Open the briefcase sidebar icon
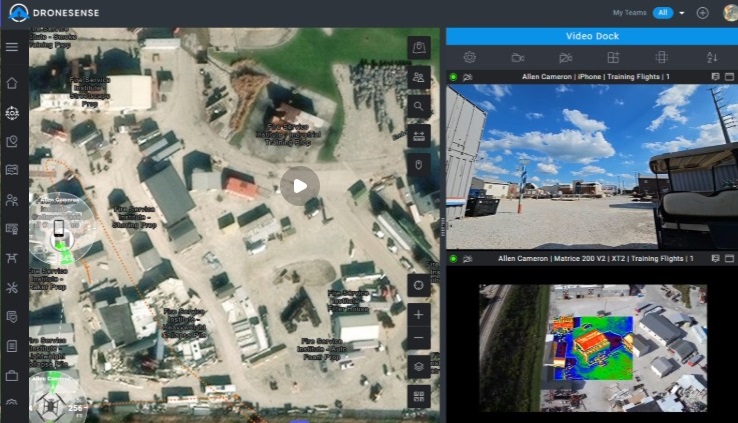This screenshot has height=423, width=738. [x=12, y=375]
